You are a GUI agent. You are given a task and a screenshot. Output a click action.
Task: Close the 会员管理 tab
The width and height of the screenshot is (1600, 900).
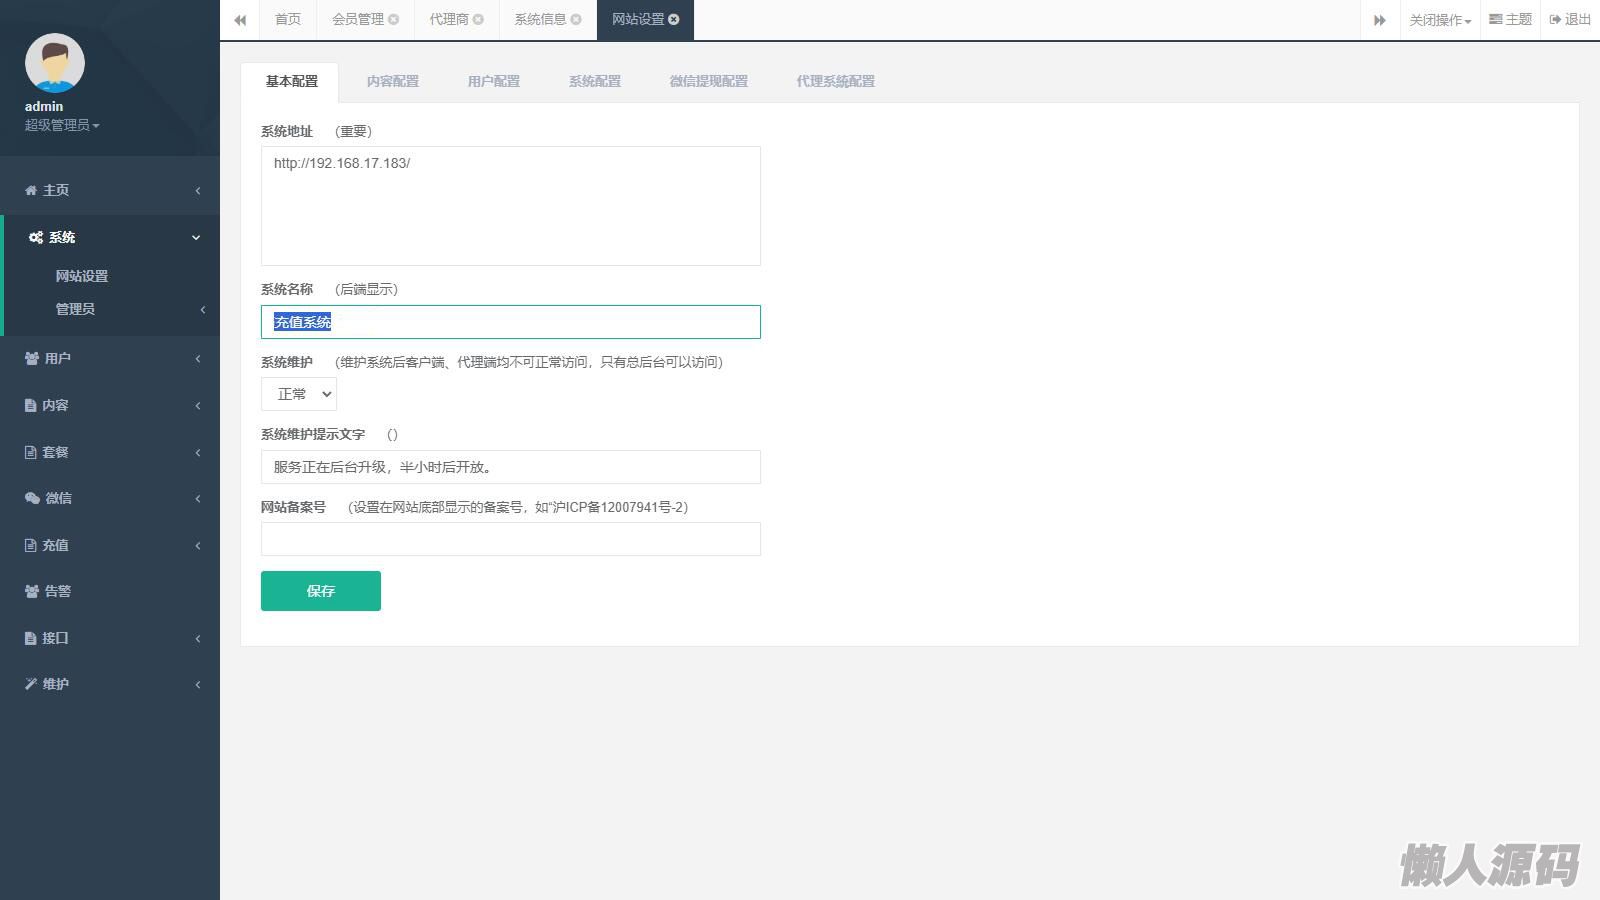tap(394, 19)
